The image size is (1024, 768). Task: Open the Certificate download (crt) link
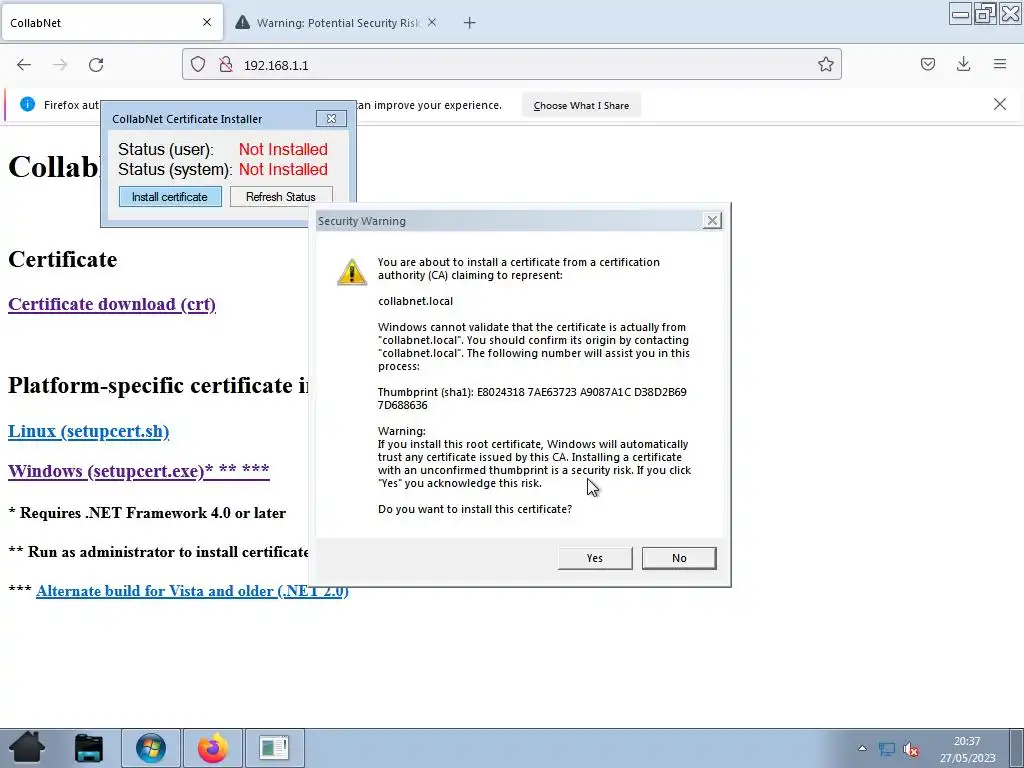pyautogui.click(x=112, y=304)
